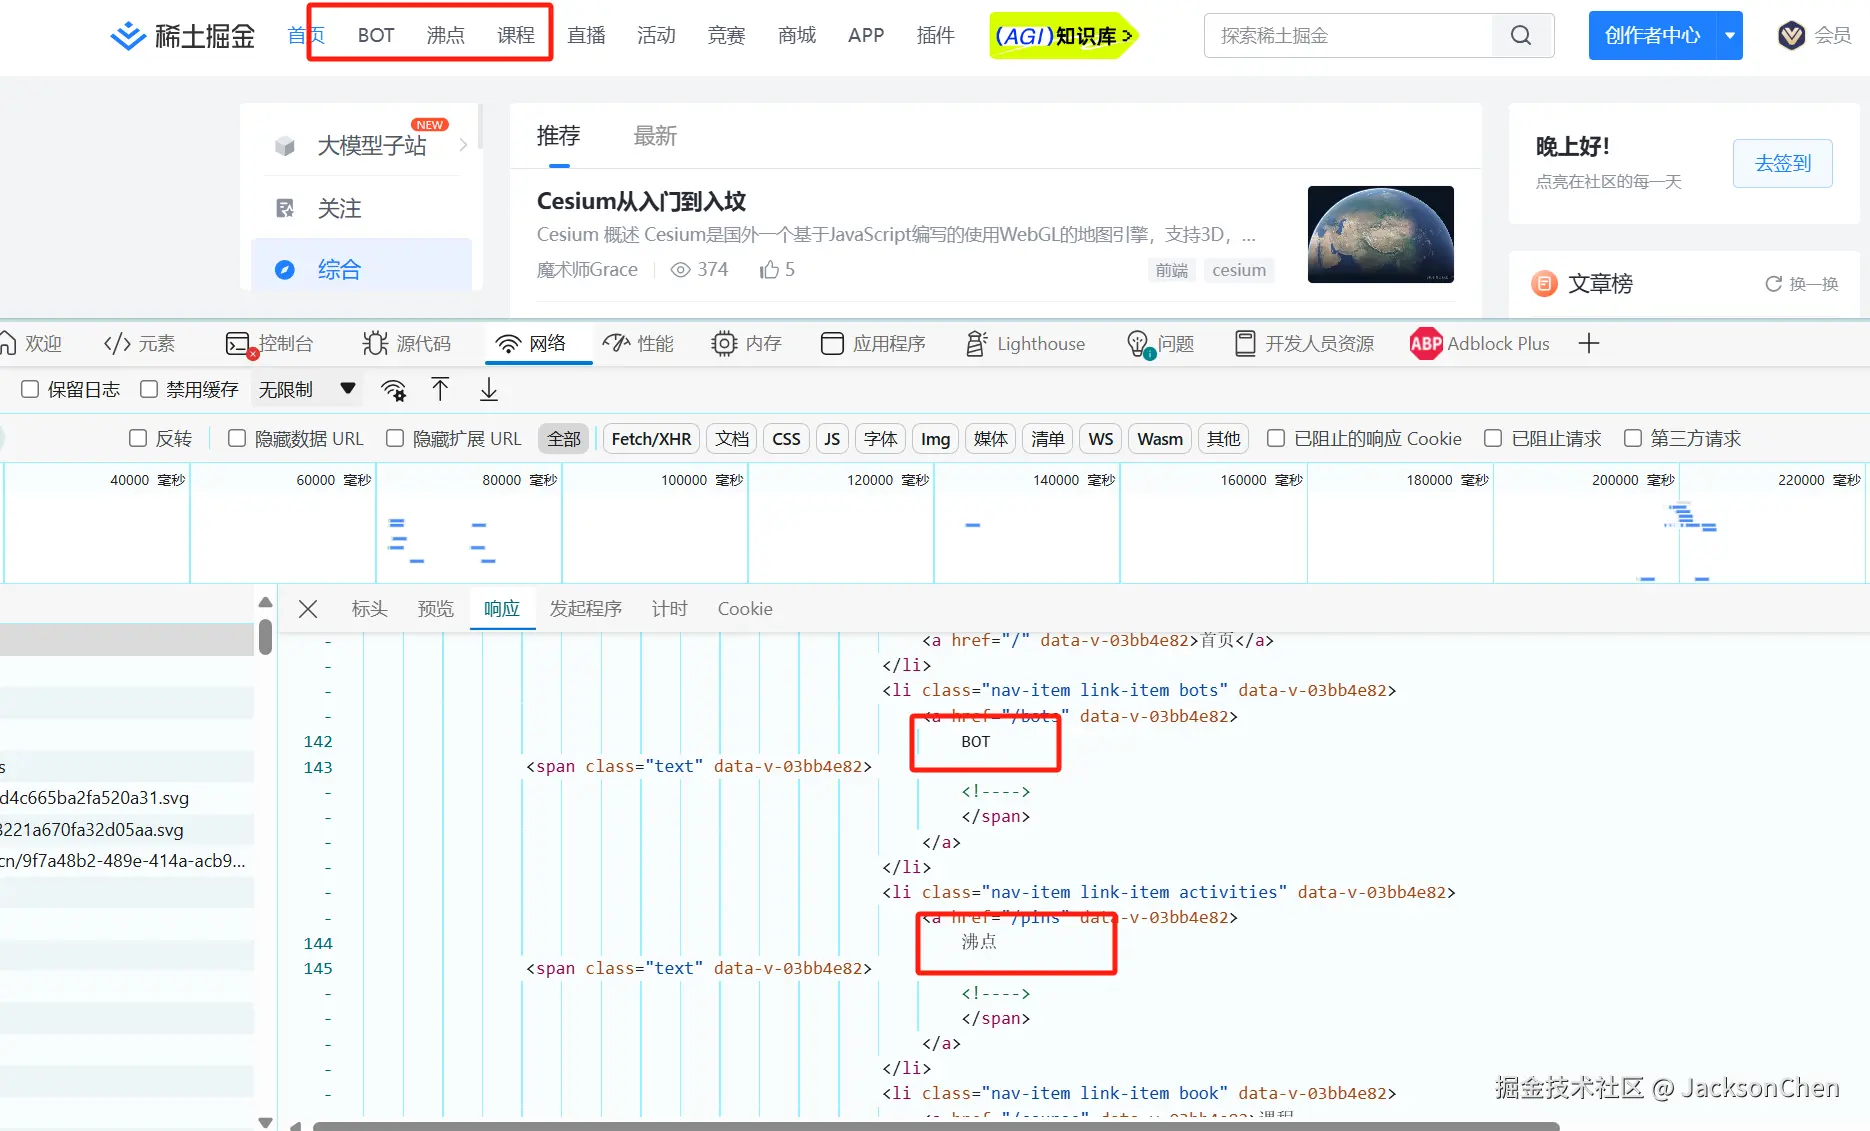Click the 源代码 bug icon

coord(375,344)
